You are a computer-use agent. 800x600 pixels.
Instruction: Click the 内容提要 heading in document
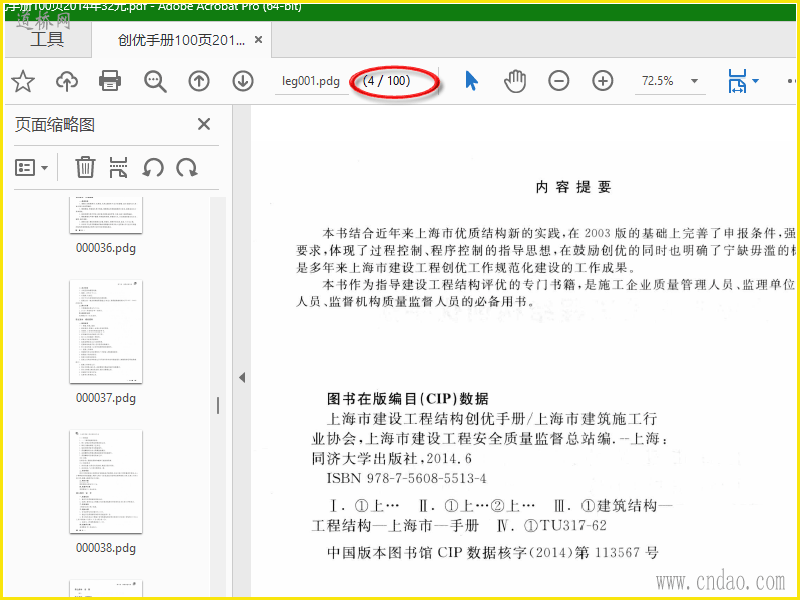pyautogui.click(x=573, y=187)
